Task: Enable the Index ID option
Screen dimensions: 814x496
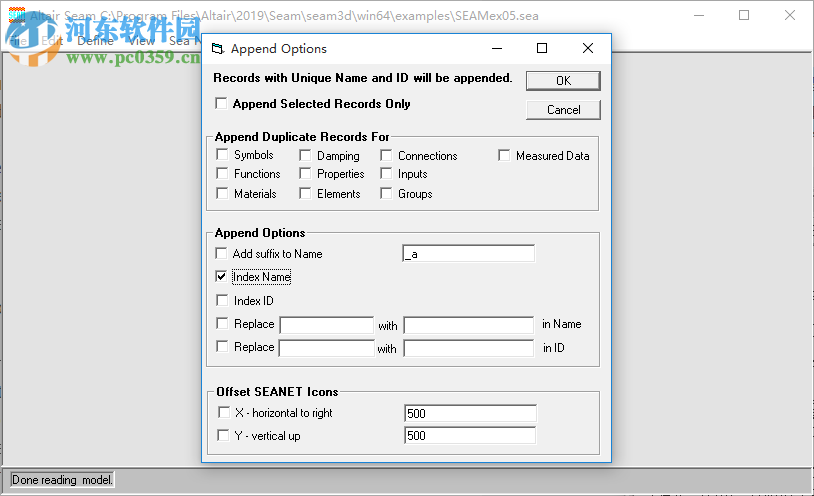Action: pyautogui.click(x=222, y=300)
